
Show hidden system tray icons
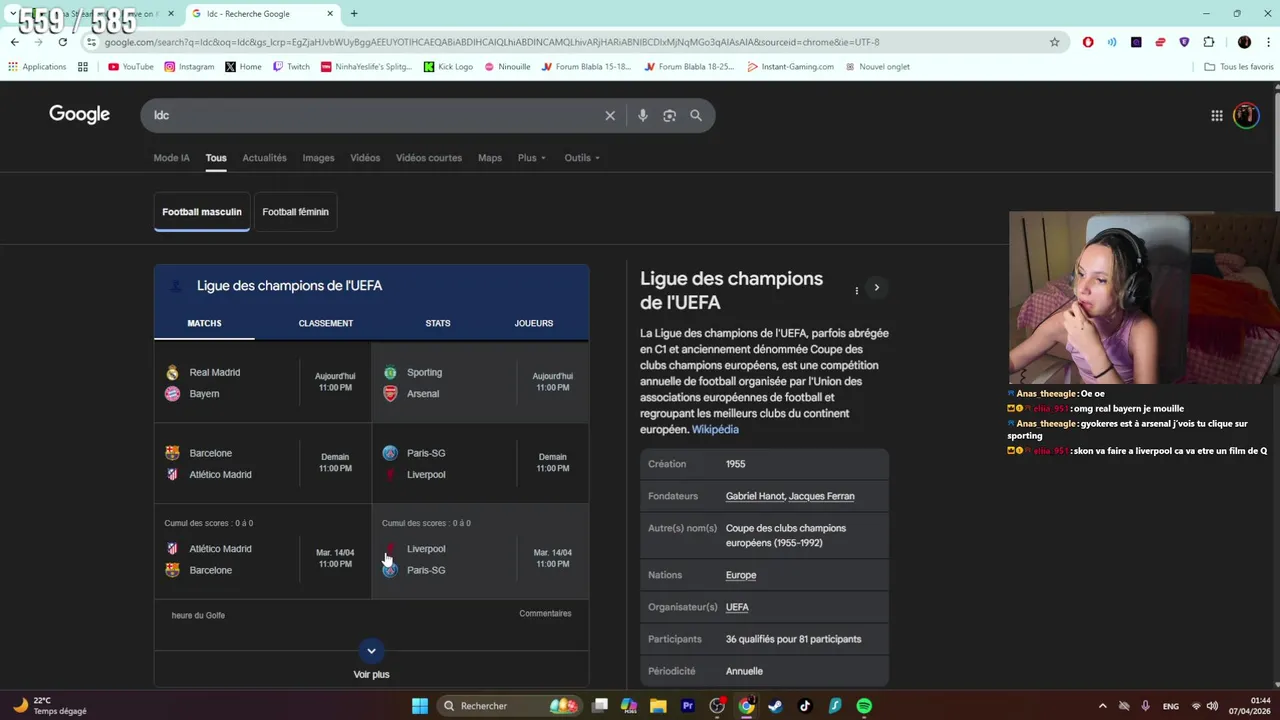1102,706
